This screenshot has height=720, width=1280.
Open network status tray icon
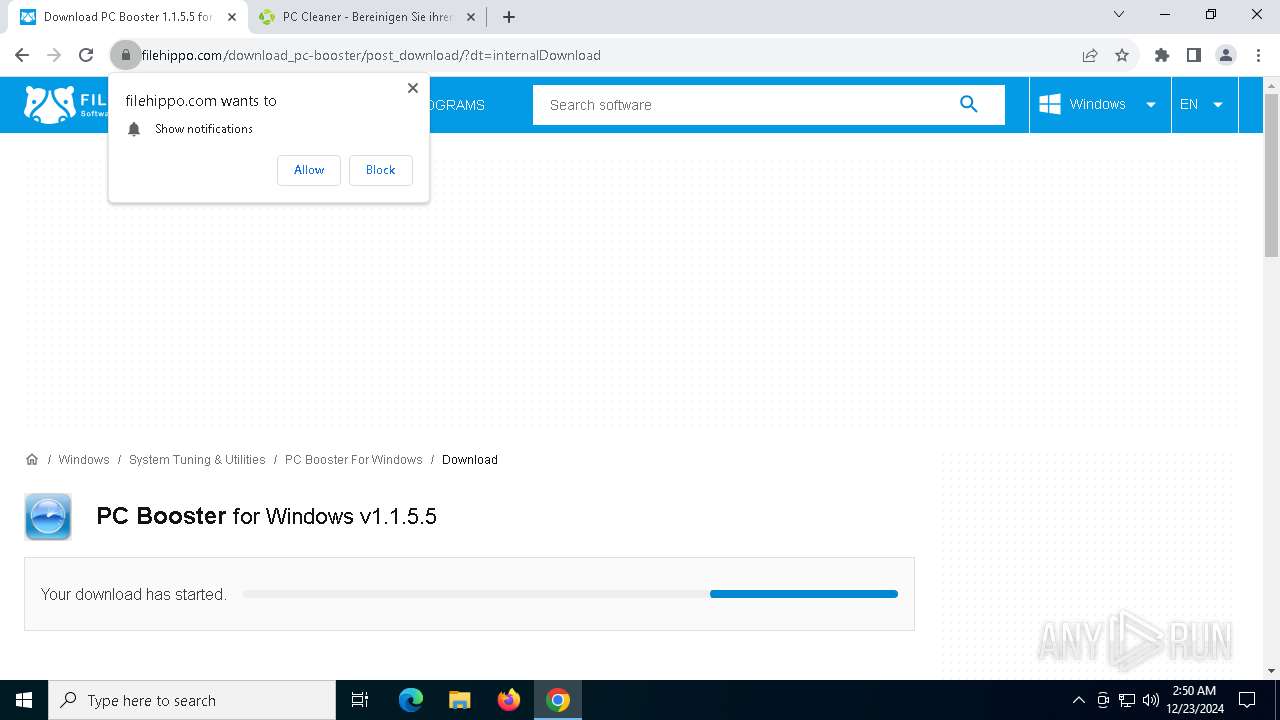pos(1127,700)
